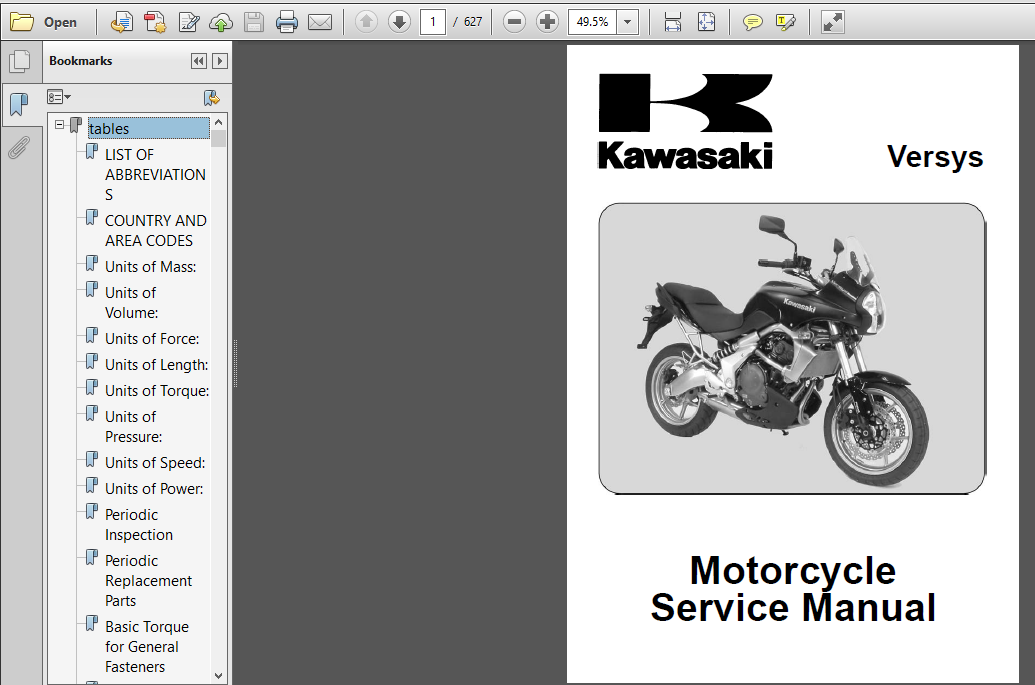The height and width of the screenshot is (685, 1035).
Task: Collapse the tables bookmark tree
Action: click(59, 124)
